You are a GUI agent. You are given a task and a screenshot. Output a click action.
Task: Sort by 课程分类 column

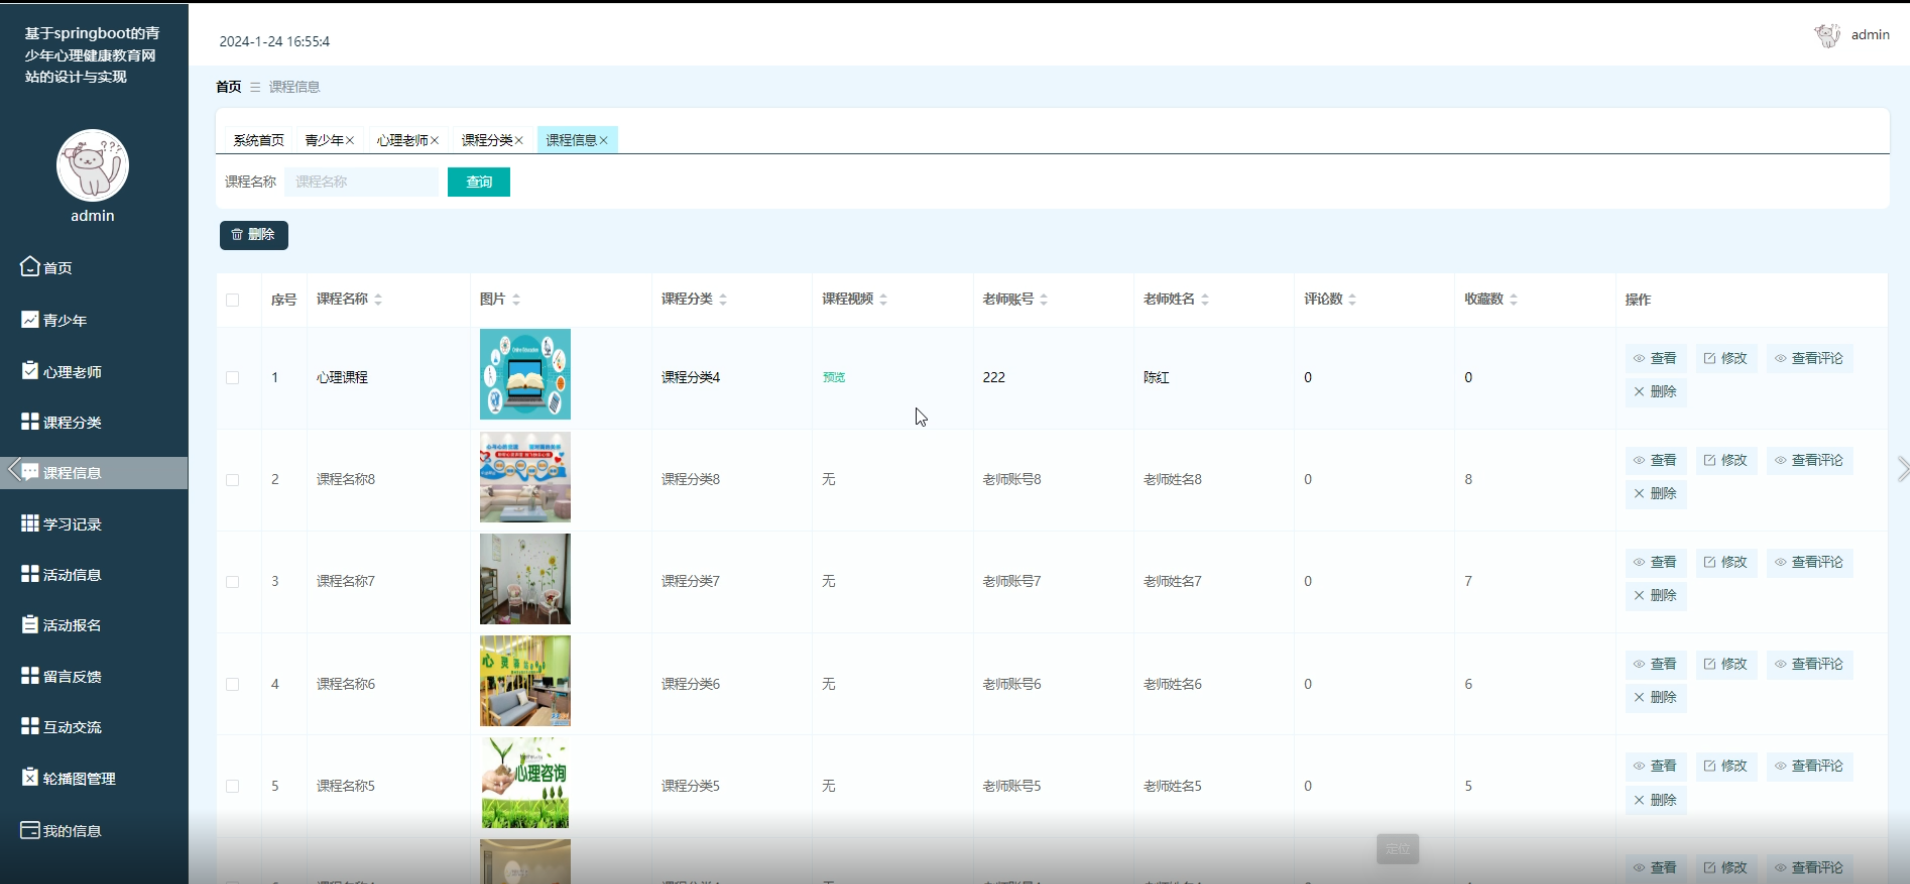[x=723, y=300]
